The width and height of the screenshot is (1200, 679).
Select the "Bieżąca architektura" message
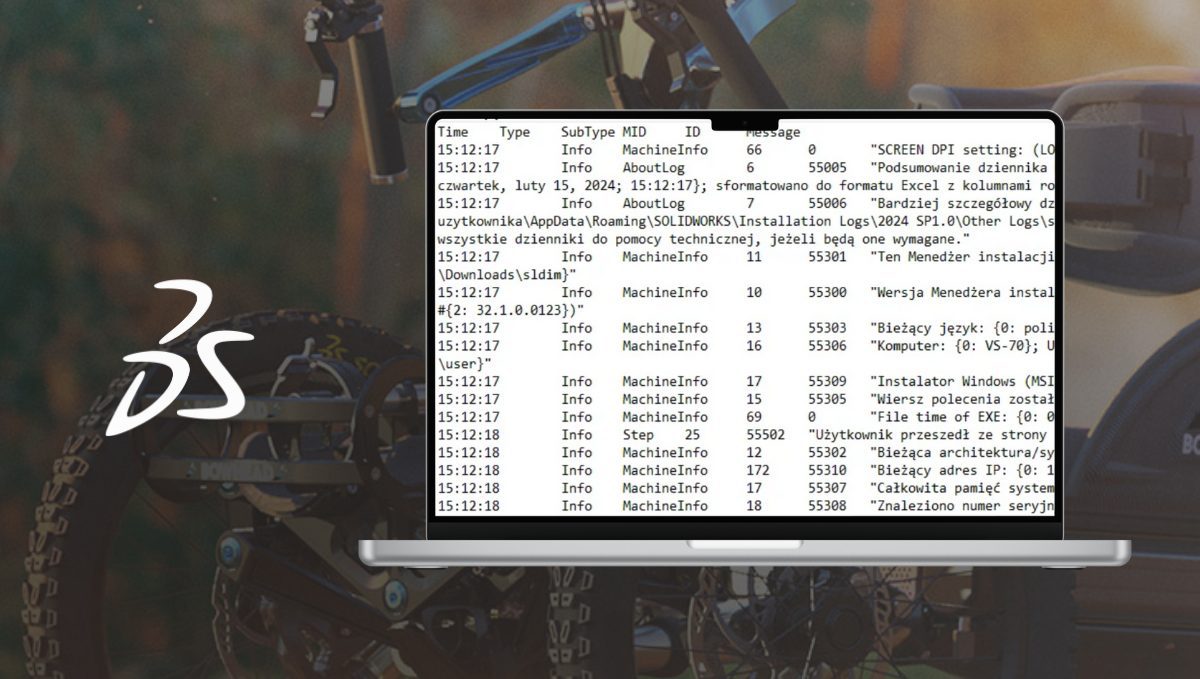962,452
